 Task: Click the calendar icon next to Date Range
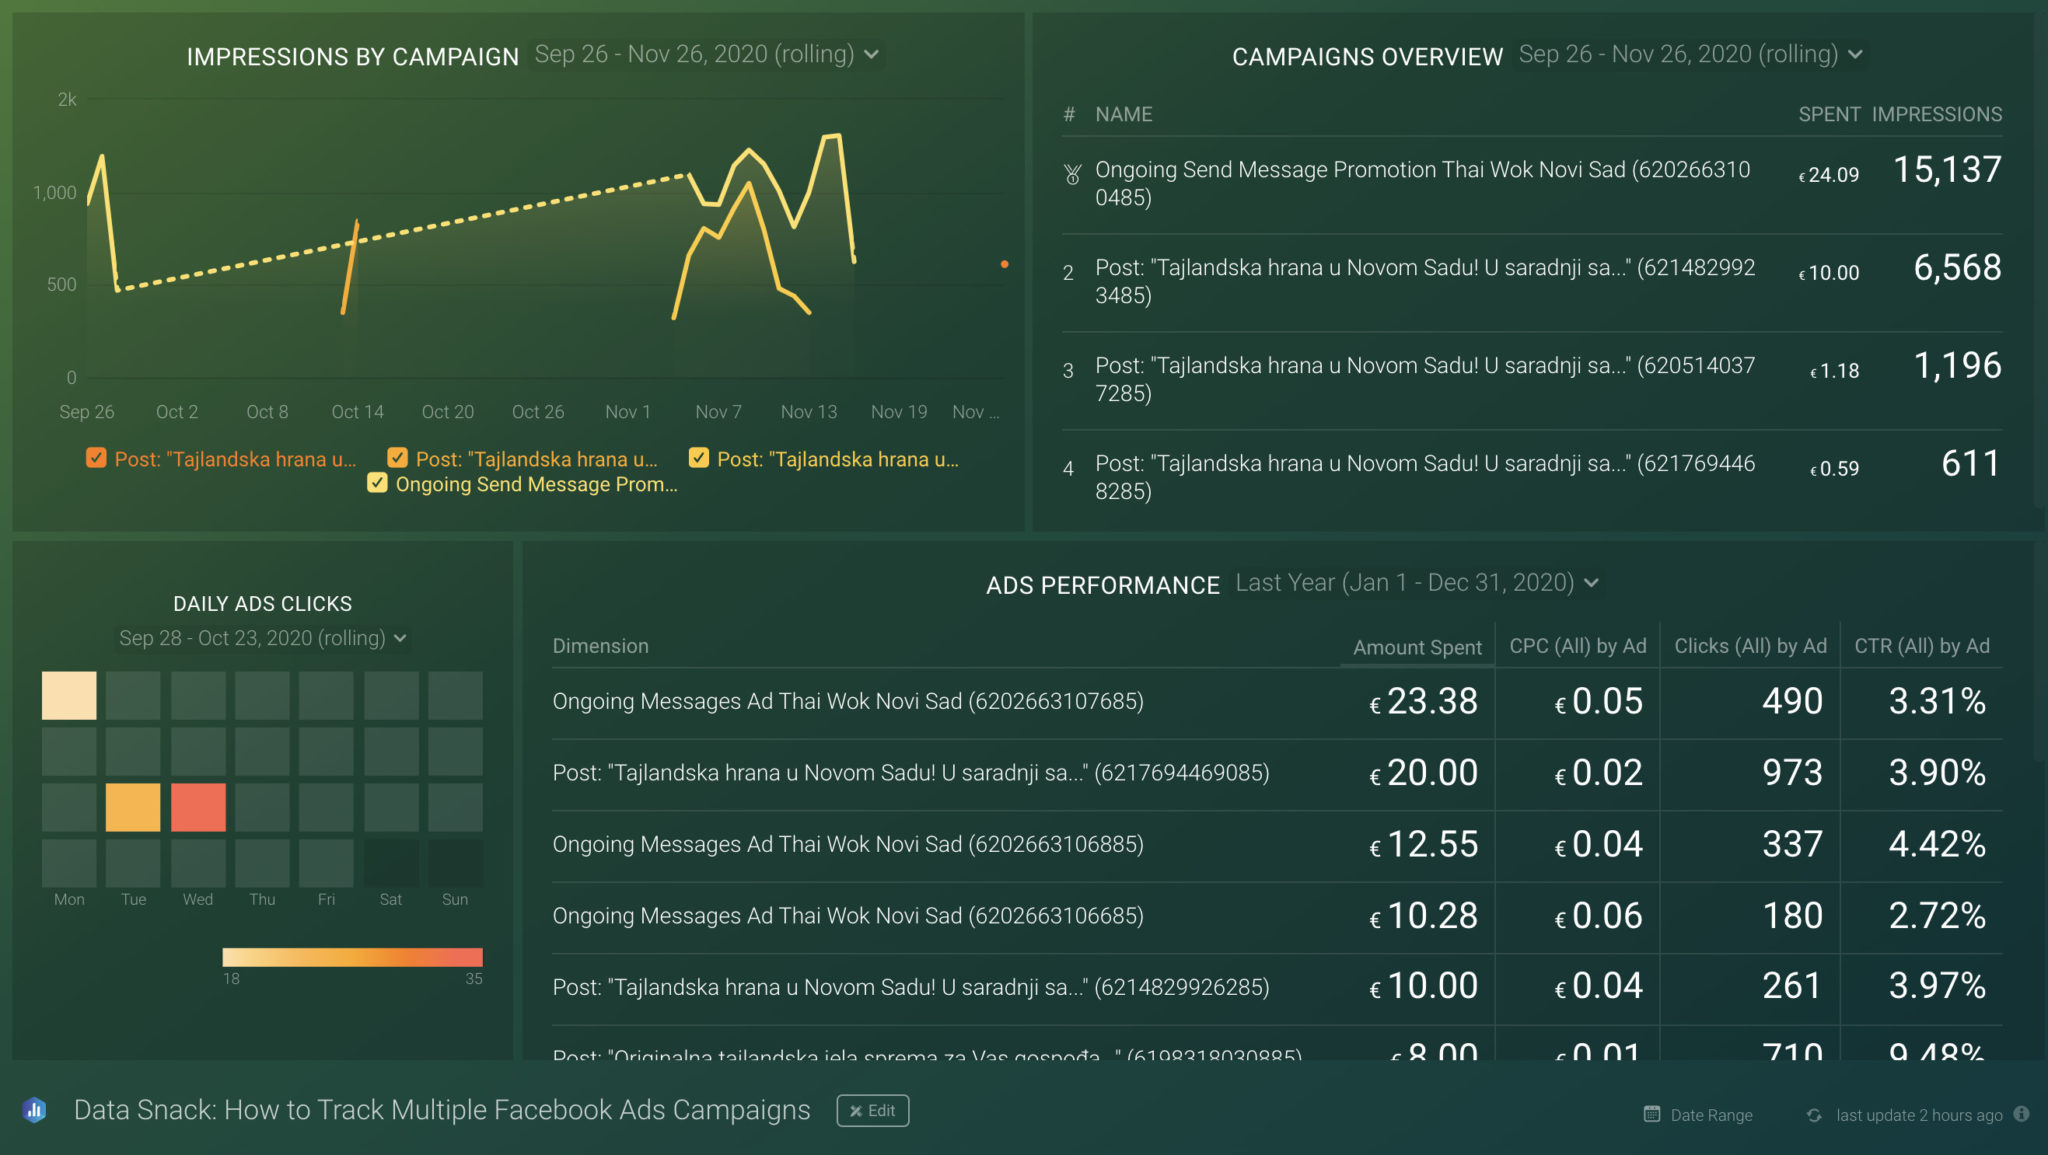point(1651,1113)
